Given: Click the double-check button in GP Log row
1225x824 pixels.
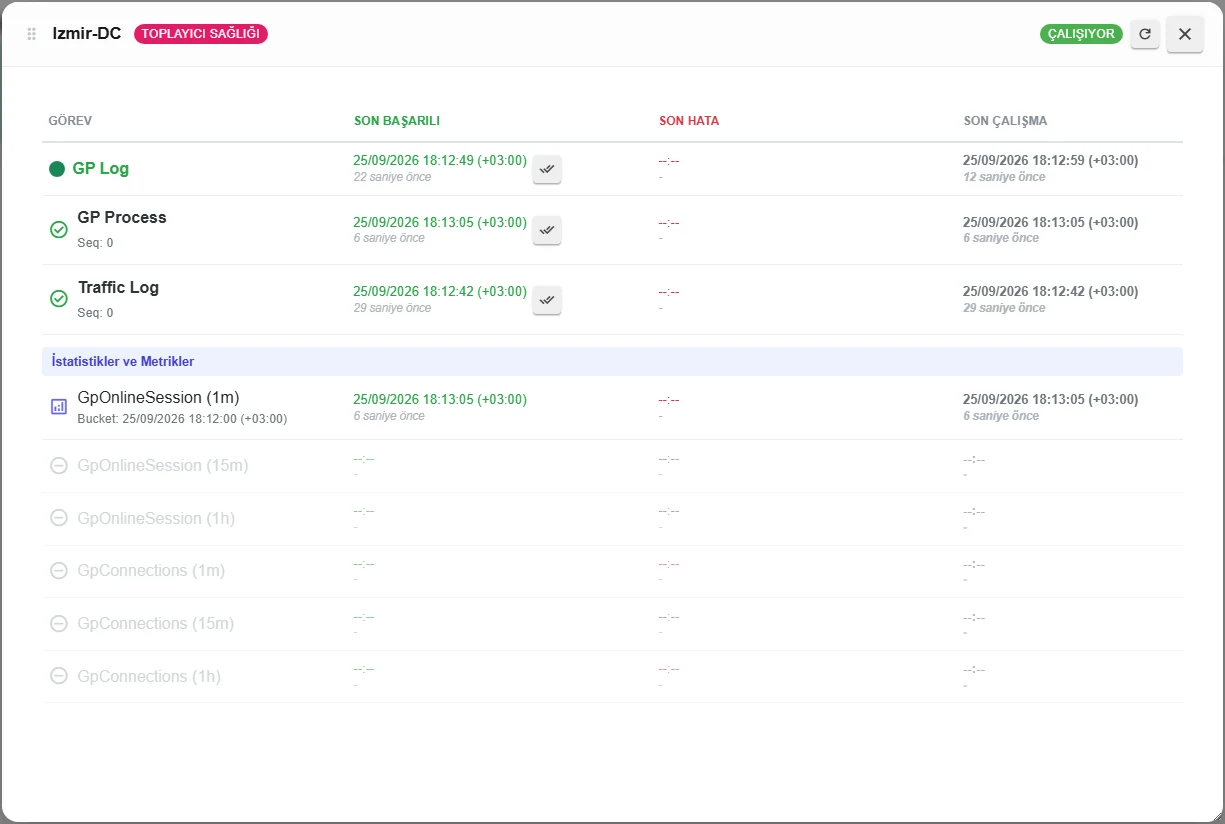Looking at the screenshot, I should (547, 170).
